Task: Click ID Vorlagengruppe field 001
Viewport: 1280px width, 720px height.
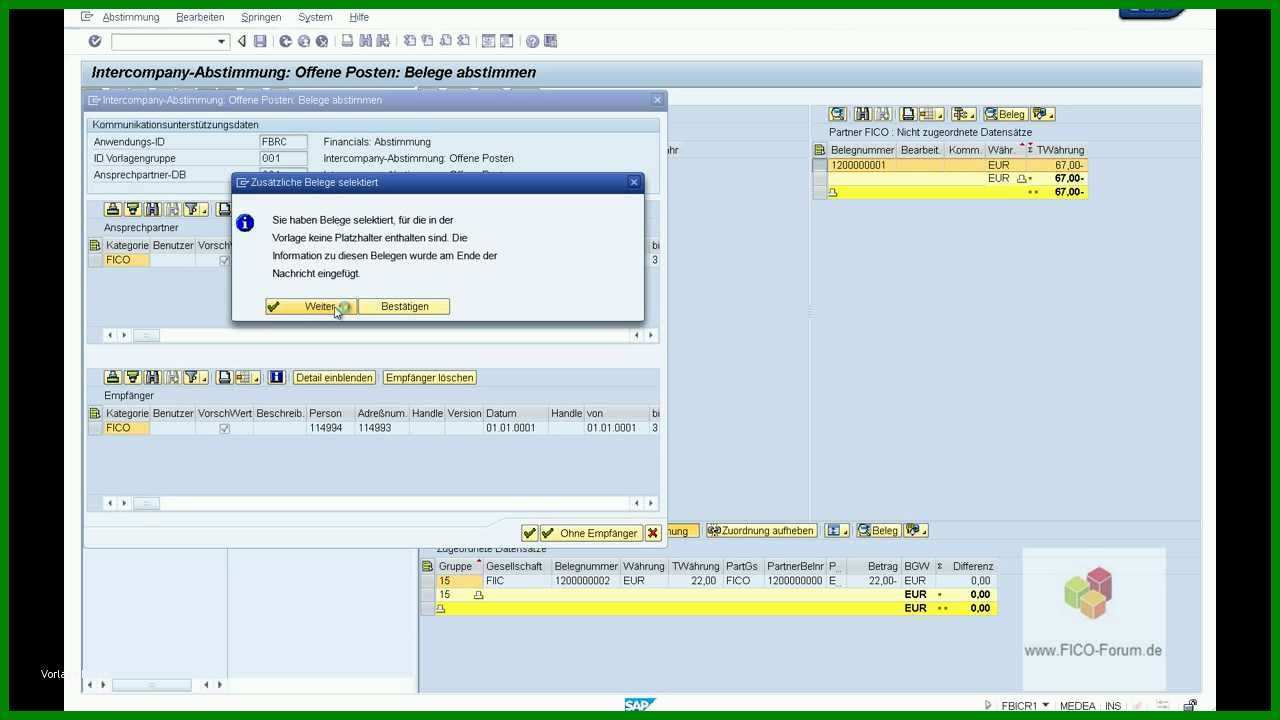Action: coord(283,158)
